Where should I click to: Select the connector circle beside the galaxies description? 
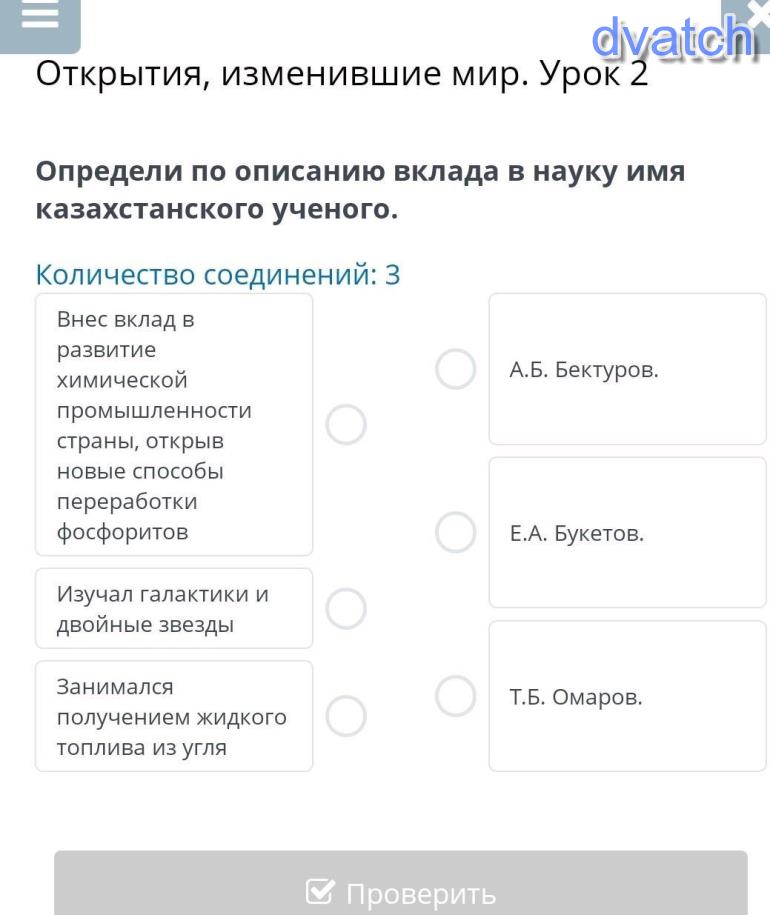click(346, 608)
